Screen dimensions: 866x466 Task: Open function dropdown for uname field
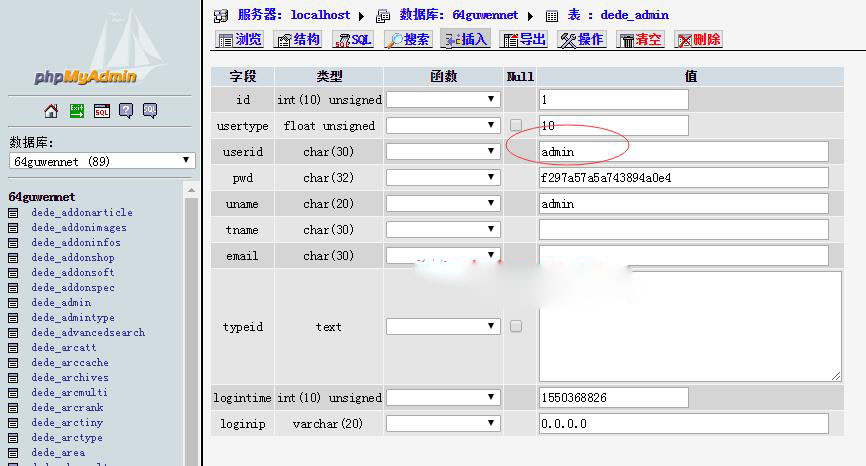pos(443,203)
